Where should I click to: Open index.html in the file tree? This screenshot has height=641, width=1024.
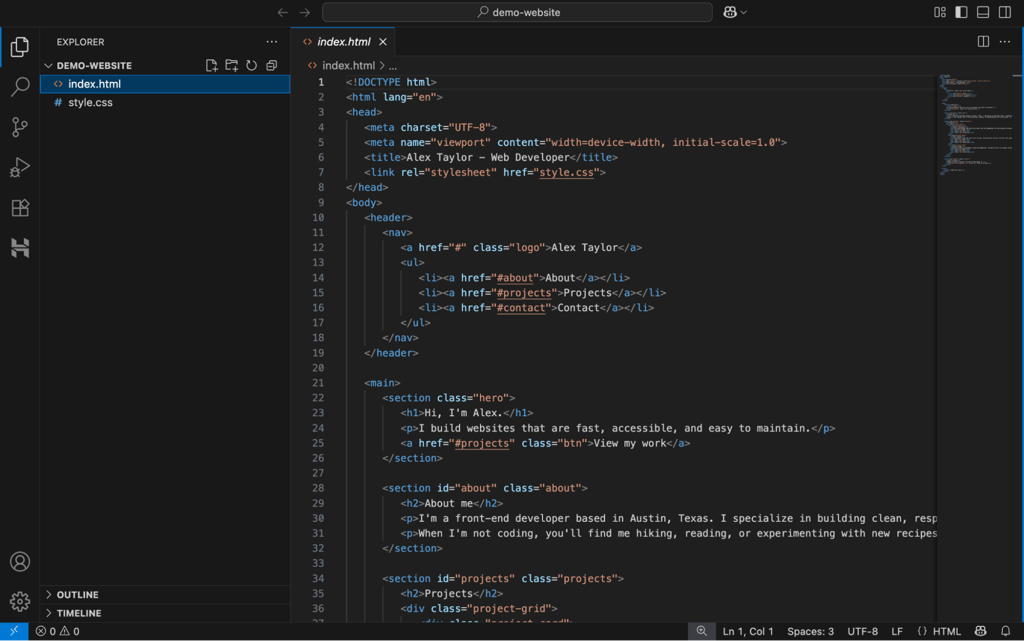pos(165,84)
